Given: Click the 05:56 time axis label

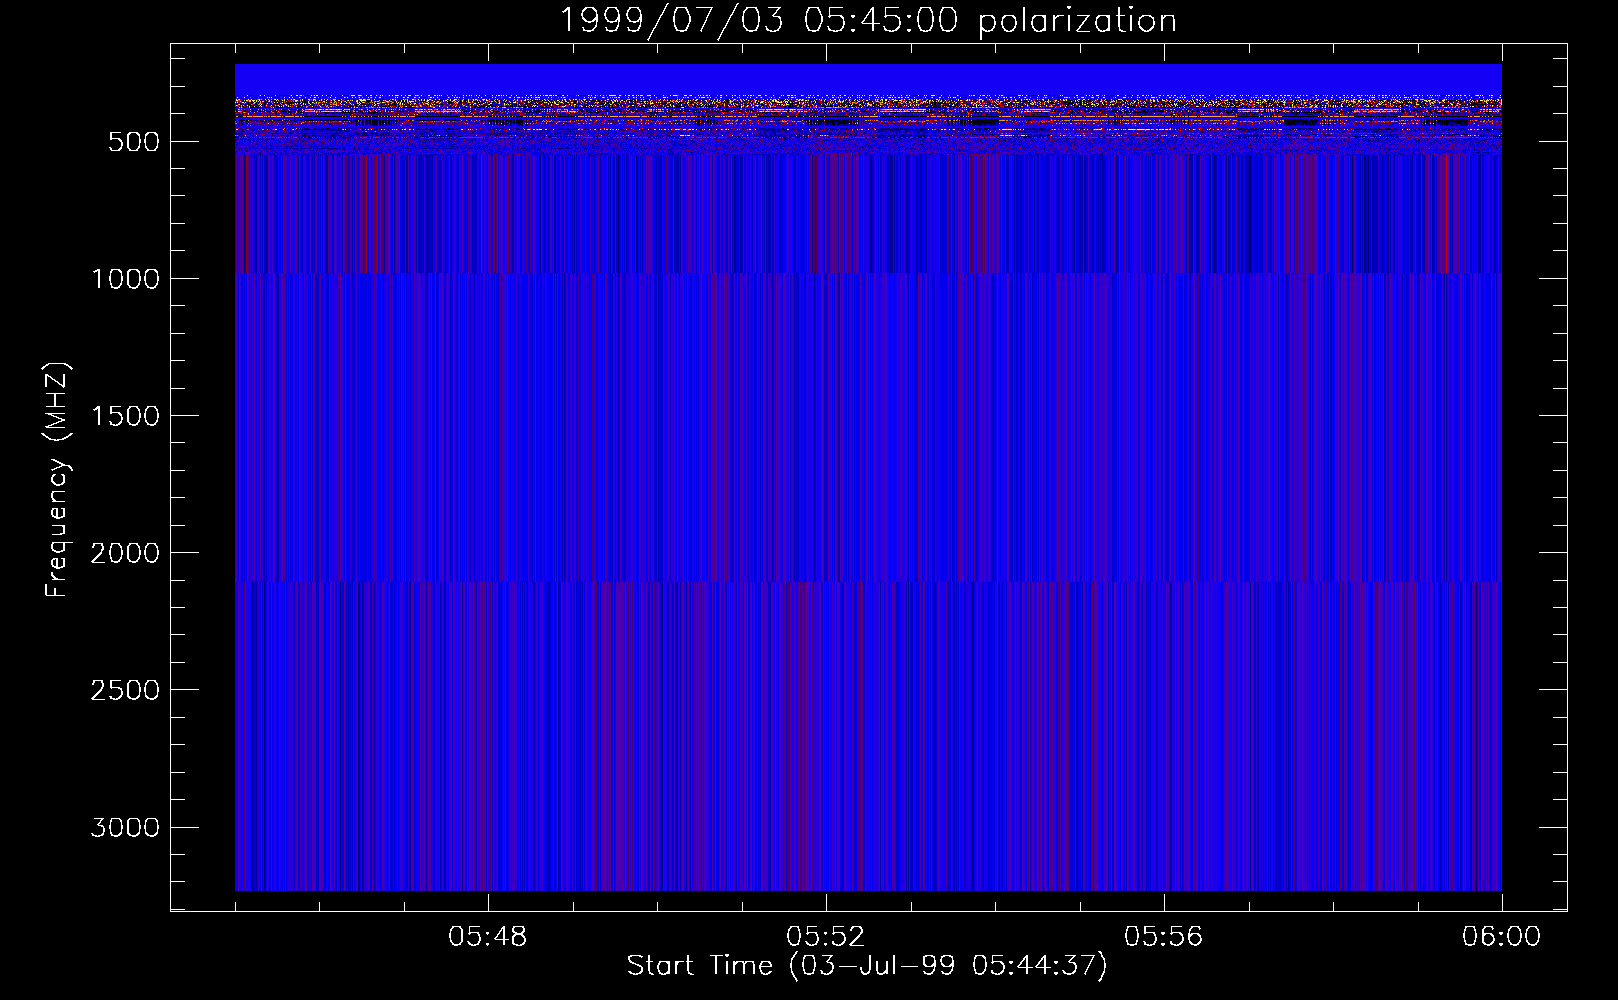Looking at the screenshot, I should 1164,937.
